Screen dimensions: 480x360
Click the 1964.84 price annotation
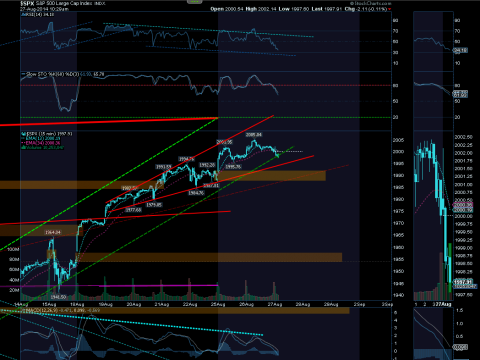53,232
